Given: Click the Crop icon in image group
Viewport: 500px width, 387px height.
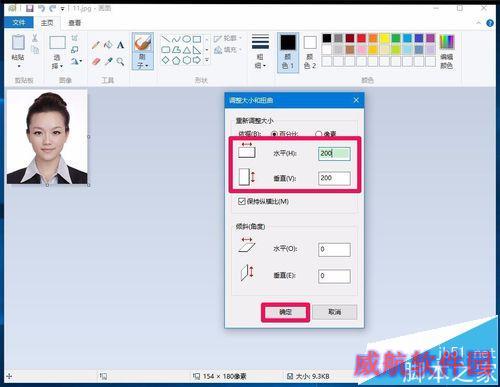Looking at the screenshot, I should pos(75,38).
